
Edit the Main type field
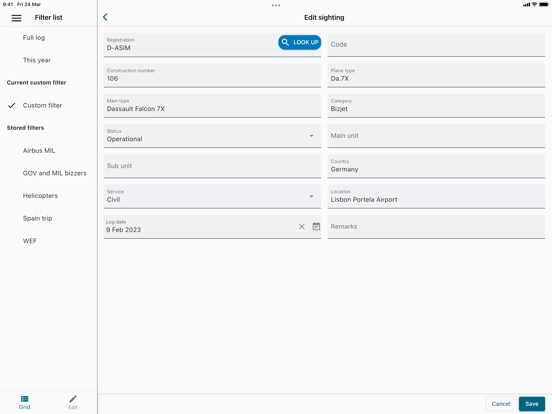point(212,106)
